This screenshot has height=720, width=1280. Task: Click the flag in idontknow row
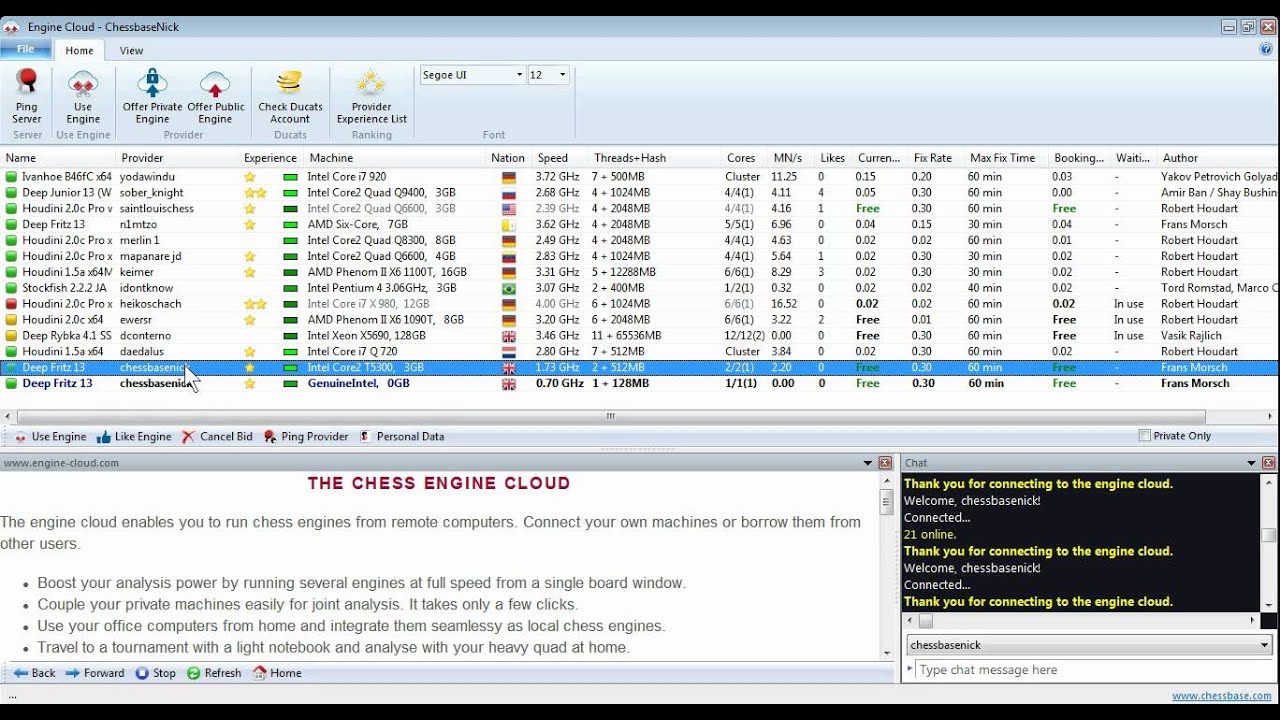point(509,288)
